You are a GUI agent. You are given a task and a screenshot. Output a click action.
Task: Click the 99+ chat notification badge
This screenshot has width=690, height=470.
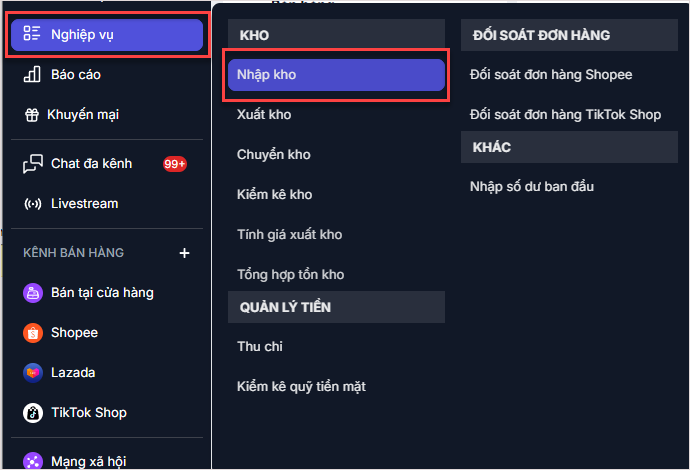pyautogui.click(x=175, y=164)
